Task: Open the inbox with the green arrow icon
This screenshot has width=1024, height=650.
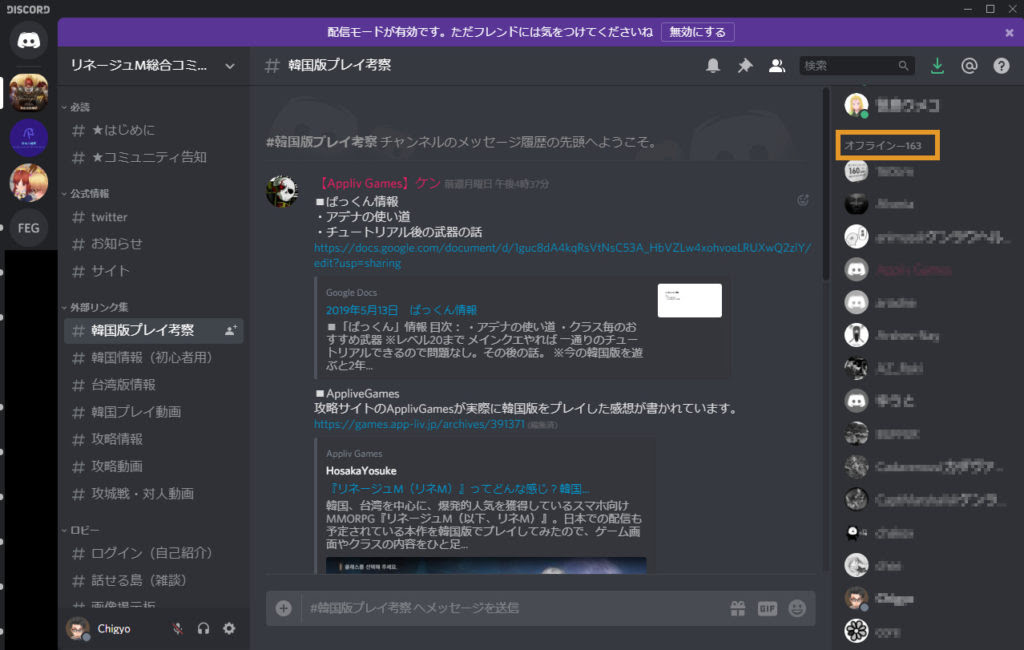Action: [x=937, y=64]
